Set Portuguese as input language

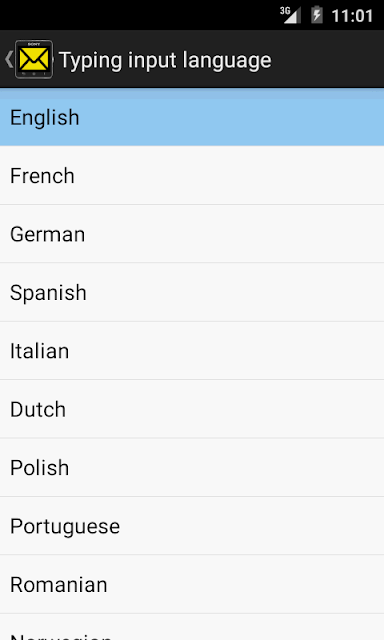(x=192, y=526)
